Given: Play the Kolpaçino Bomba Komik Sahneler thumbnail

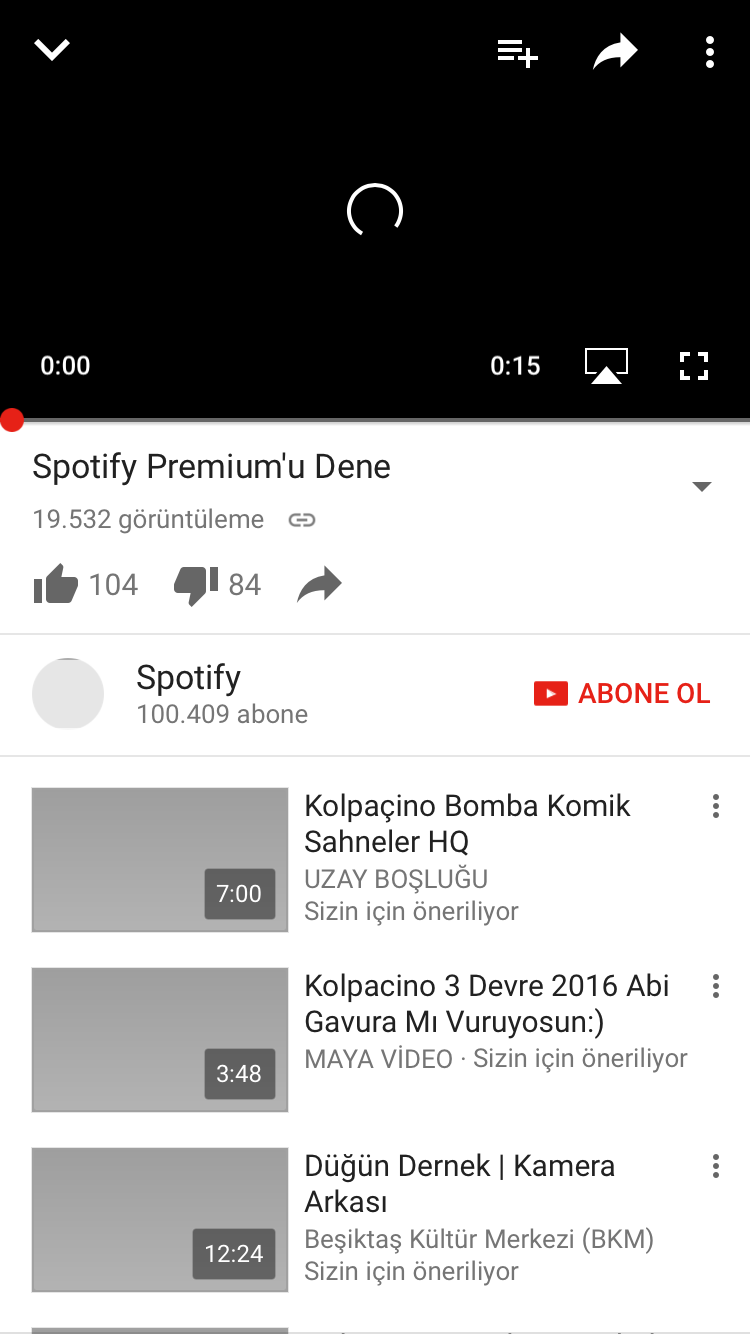Looking at the screenshot, I should coord(160,860).
